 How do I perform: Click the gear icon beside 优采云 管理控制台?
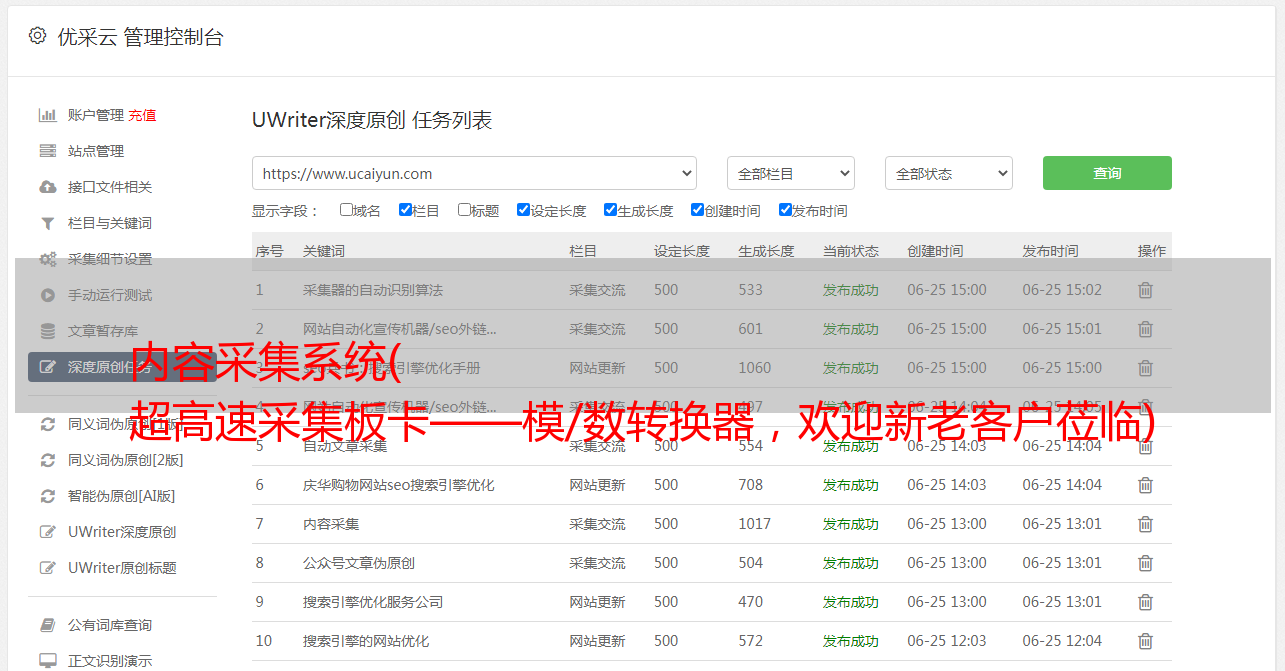click(37, 36)
